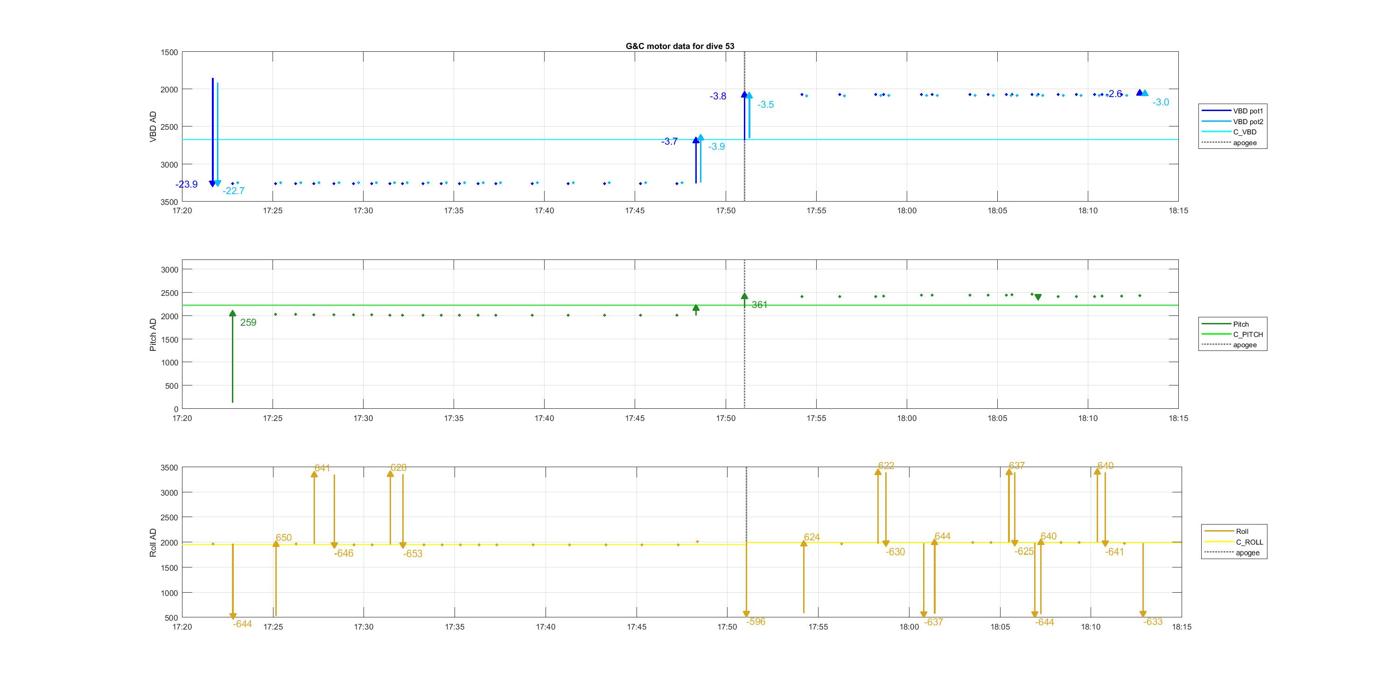Image resolution: width=1400 pixels, height=693 pixels.
Task: Click the '-3.9' VBD data label
Action: [x=717, y=147]
